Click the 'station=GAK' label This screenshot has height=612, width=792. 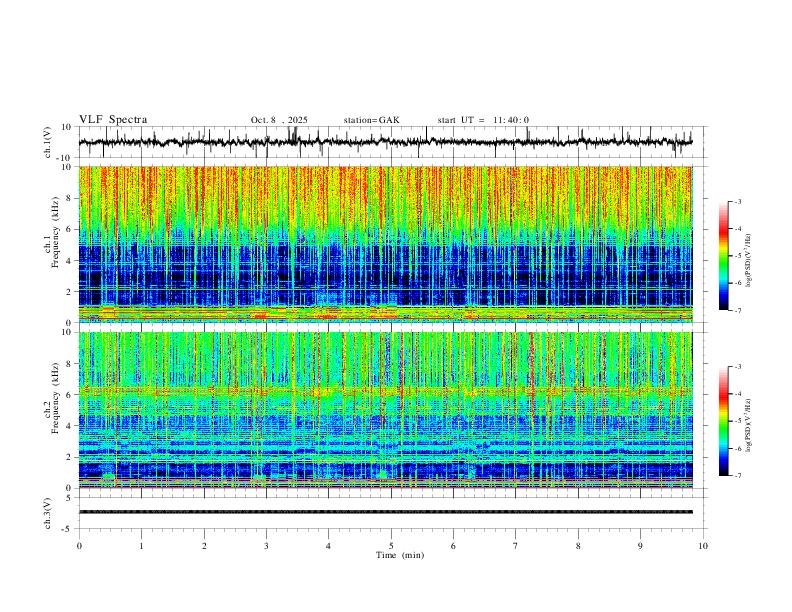coord(371,120)
